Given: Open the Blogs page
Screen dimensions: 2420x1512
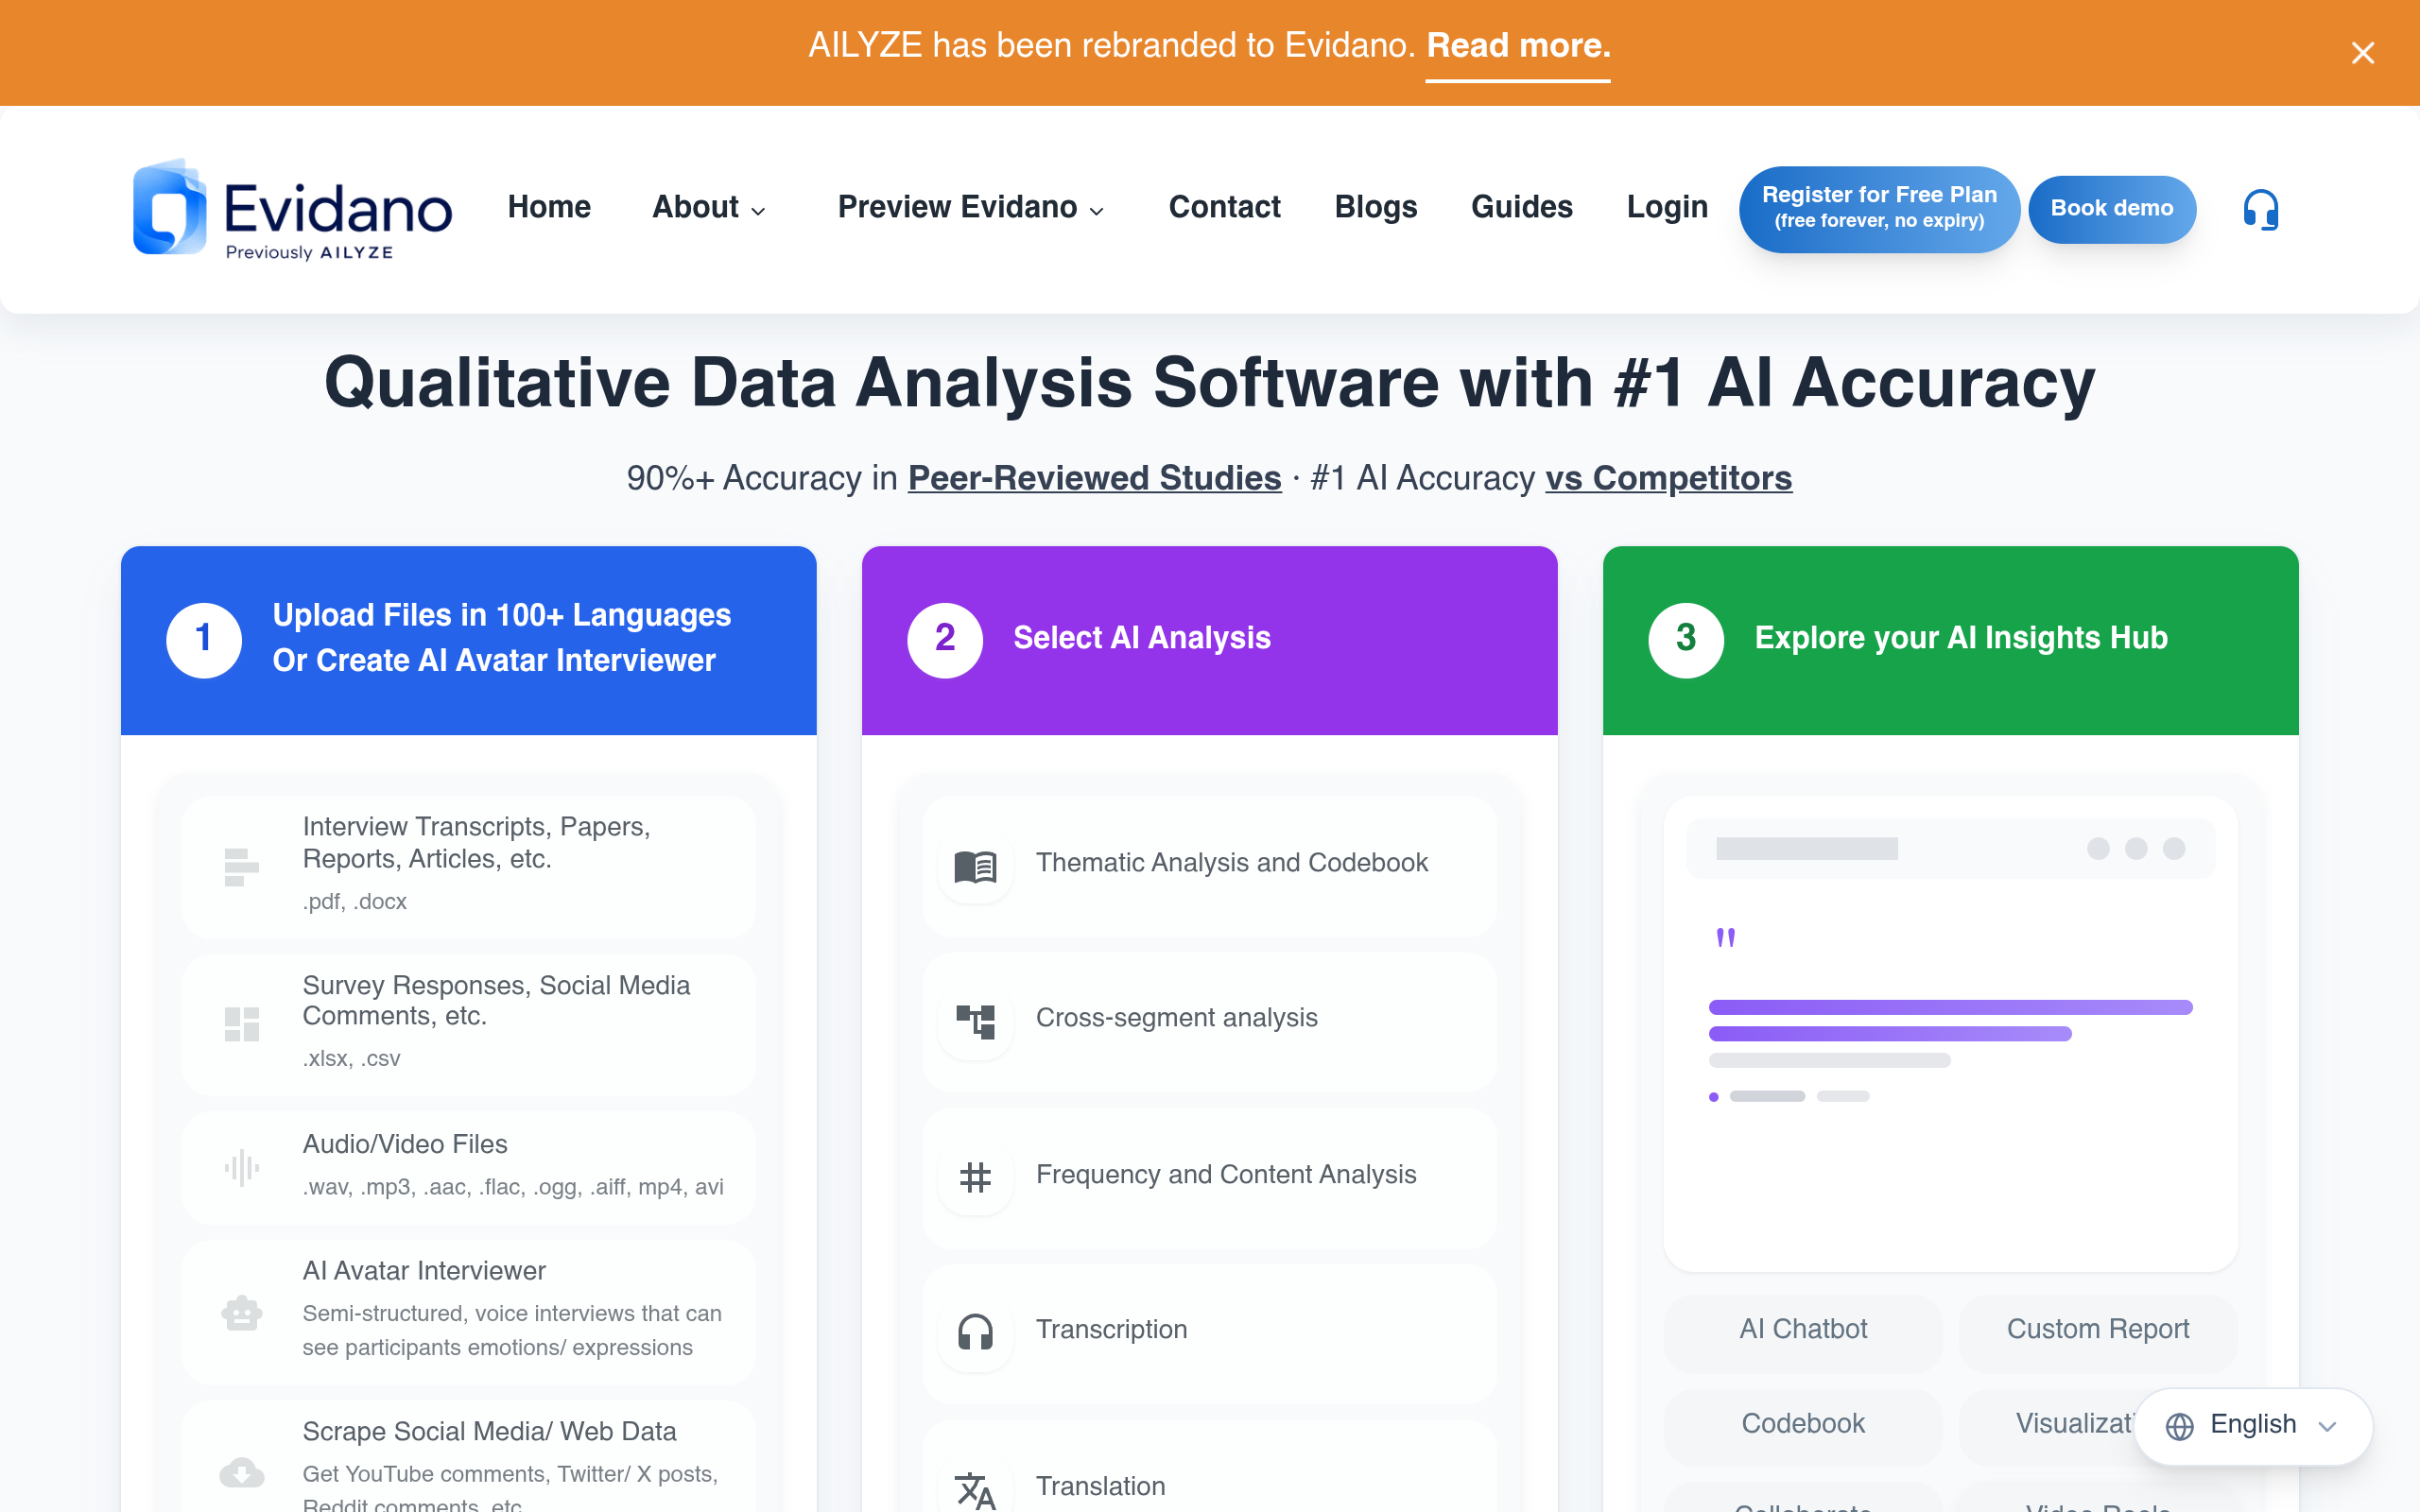Looking at the screenshot, I should click(1375, 207).
